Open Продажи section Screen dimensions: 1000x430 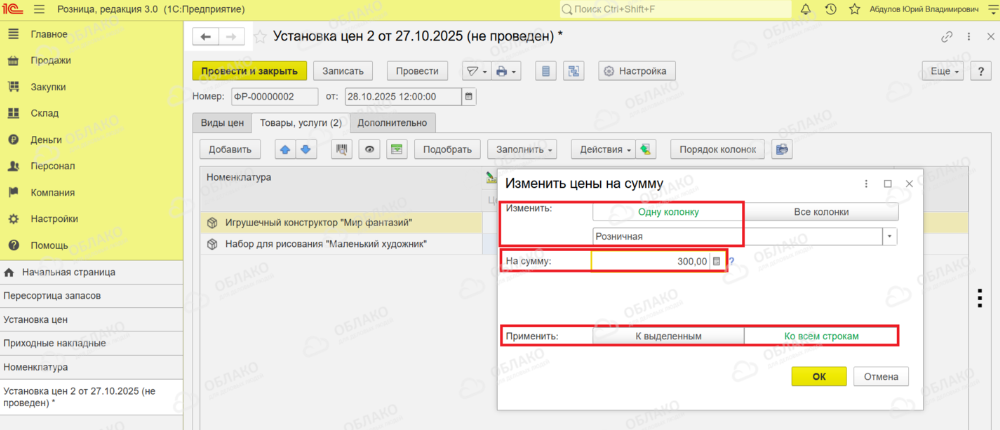50,61
